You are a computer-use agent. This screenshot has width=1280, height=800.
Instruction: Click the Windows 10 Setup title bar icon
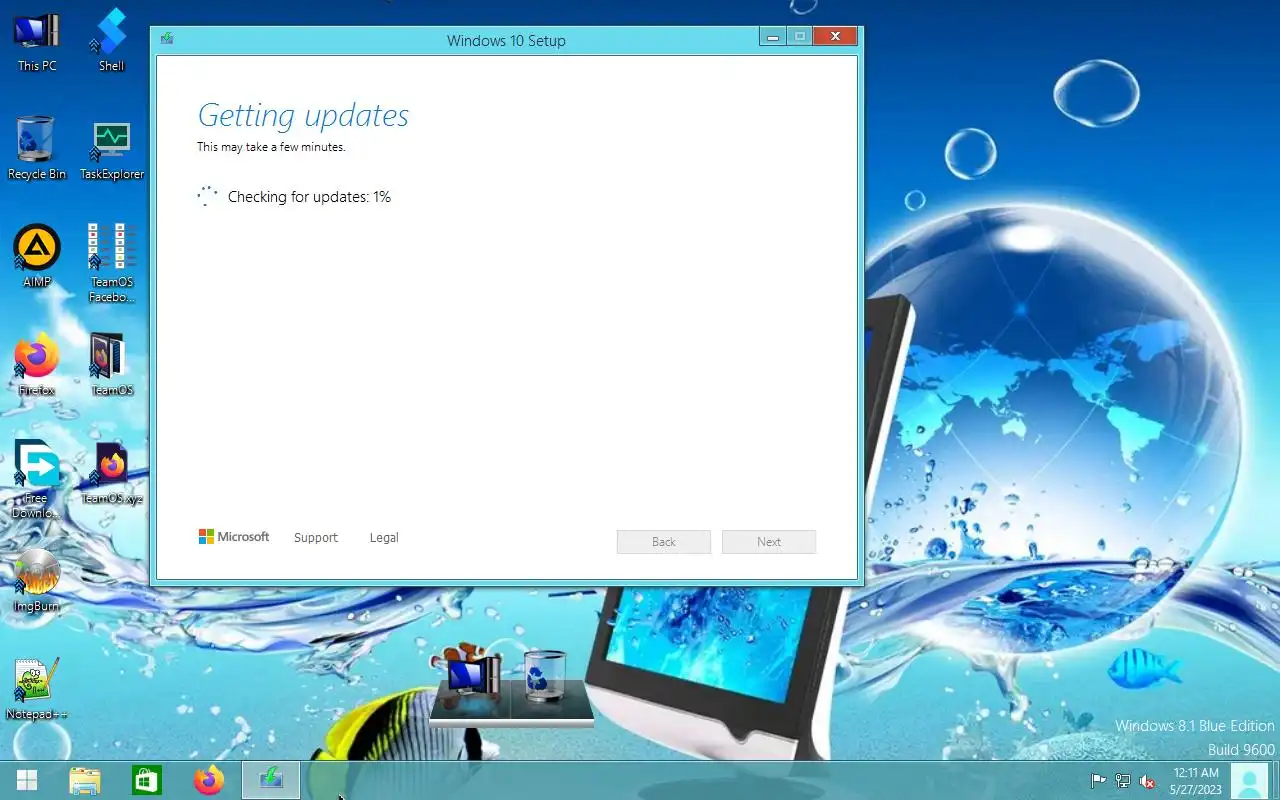[167, 39]
